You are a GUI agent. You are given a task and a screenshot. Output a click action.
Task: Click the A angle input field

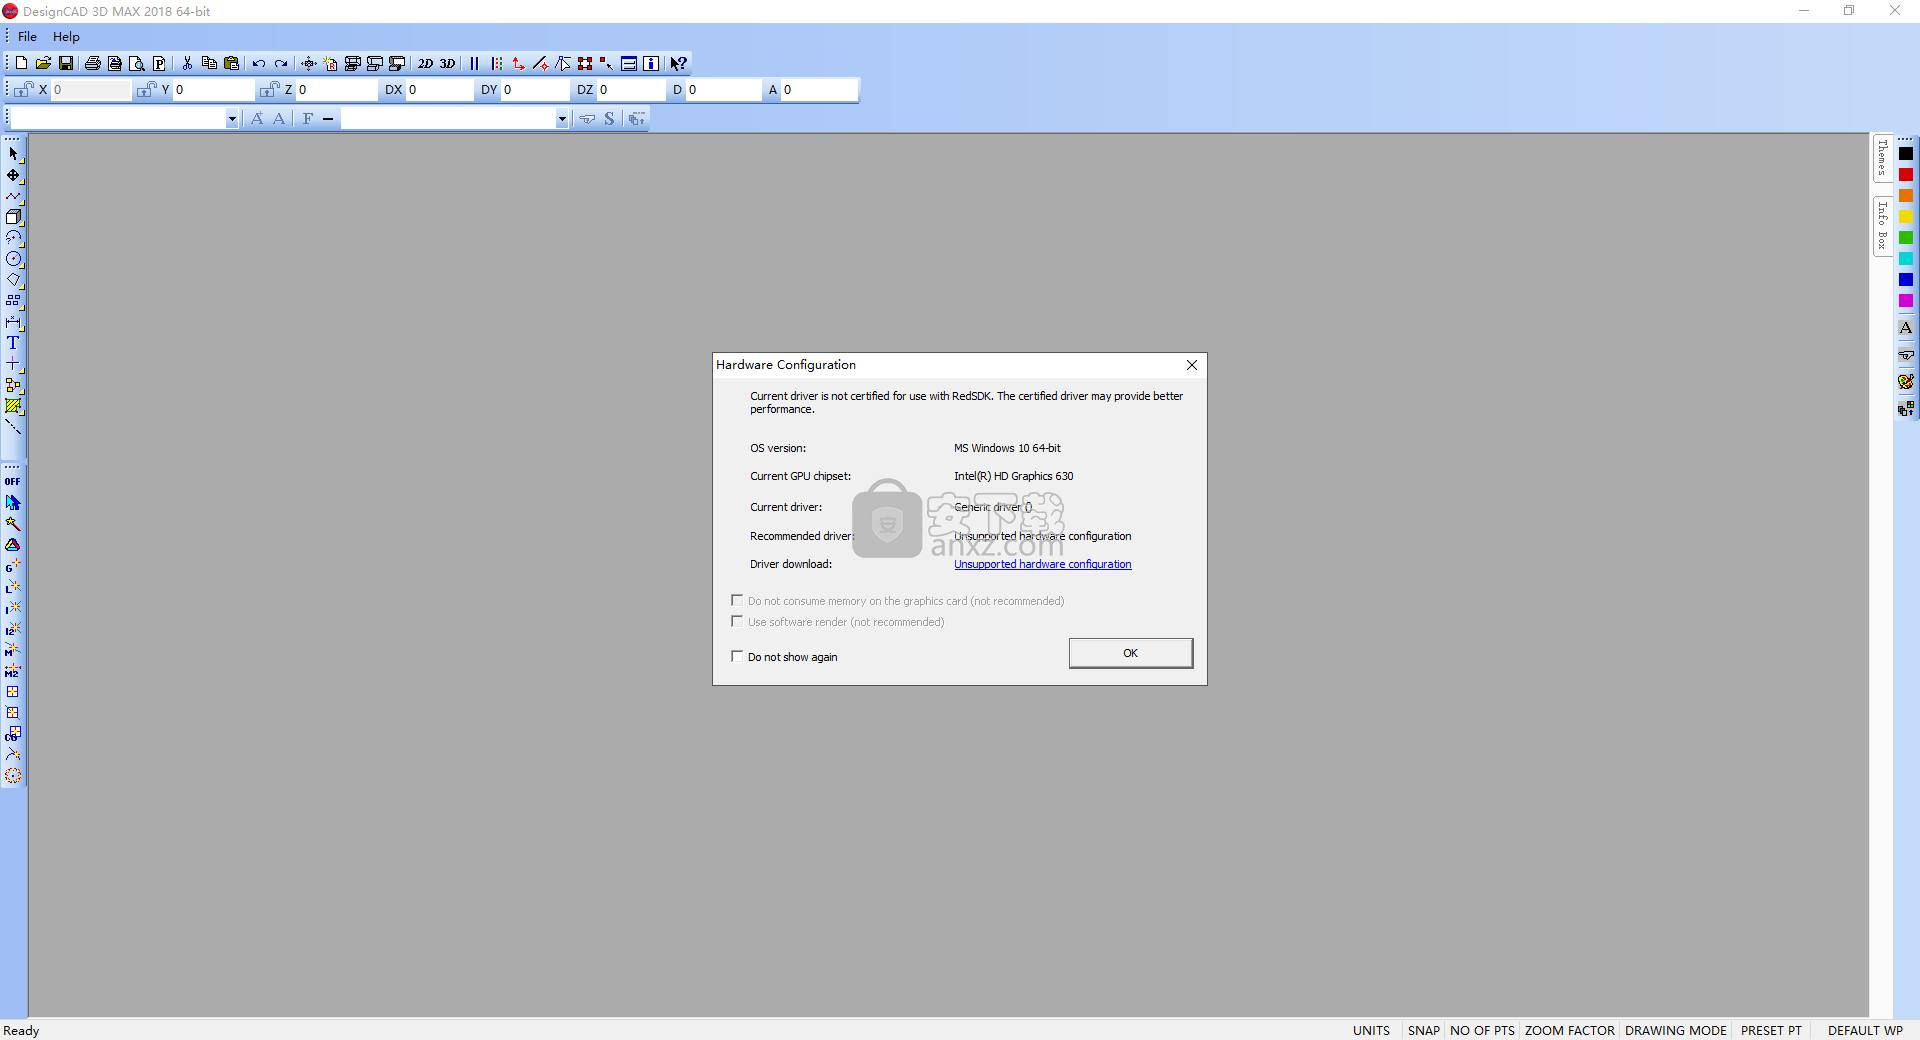coord(819,90)
